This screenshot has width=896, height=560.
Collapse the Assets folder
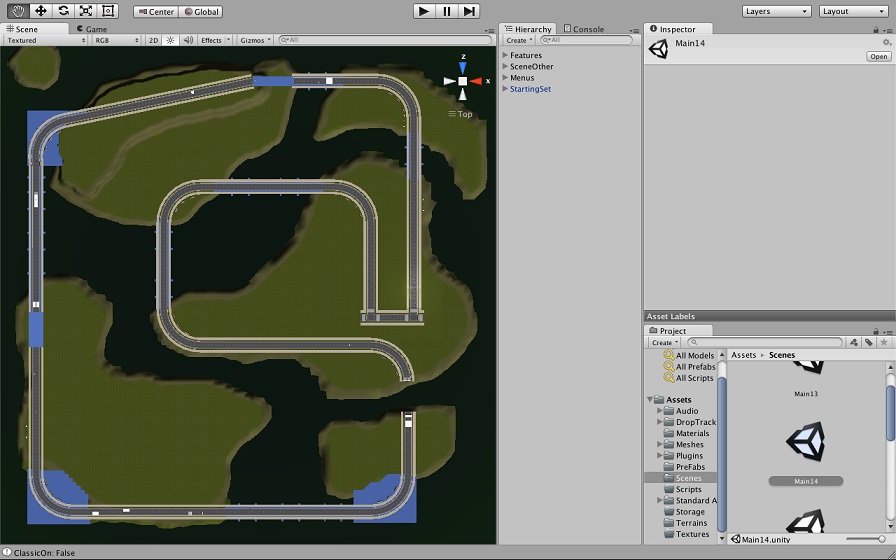tap(650, 399)
